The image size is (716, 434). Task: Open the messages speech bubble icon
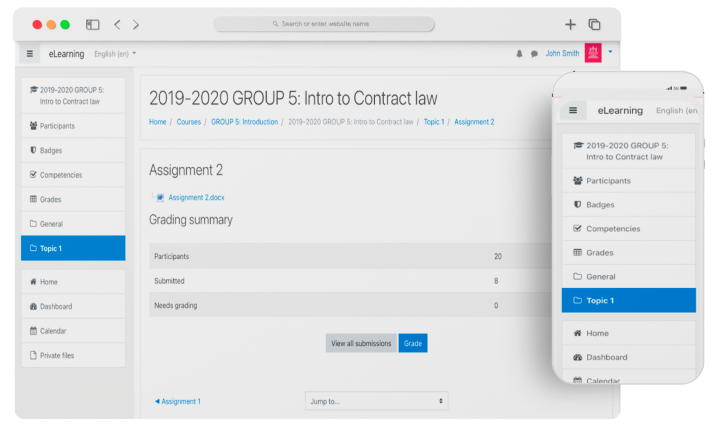click(534, 54)
